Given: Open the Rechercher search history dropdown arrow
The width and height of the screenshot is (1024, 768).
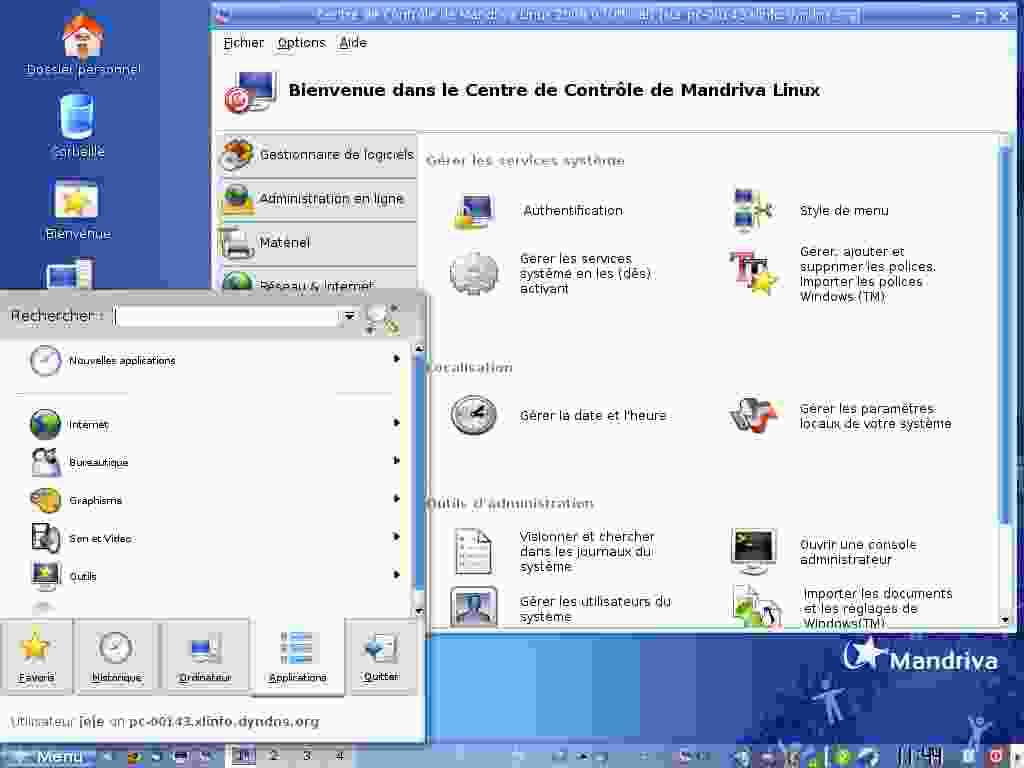Looking at the screenshot, I should pos(349,316).
